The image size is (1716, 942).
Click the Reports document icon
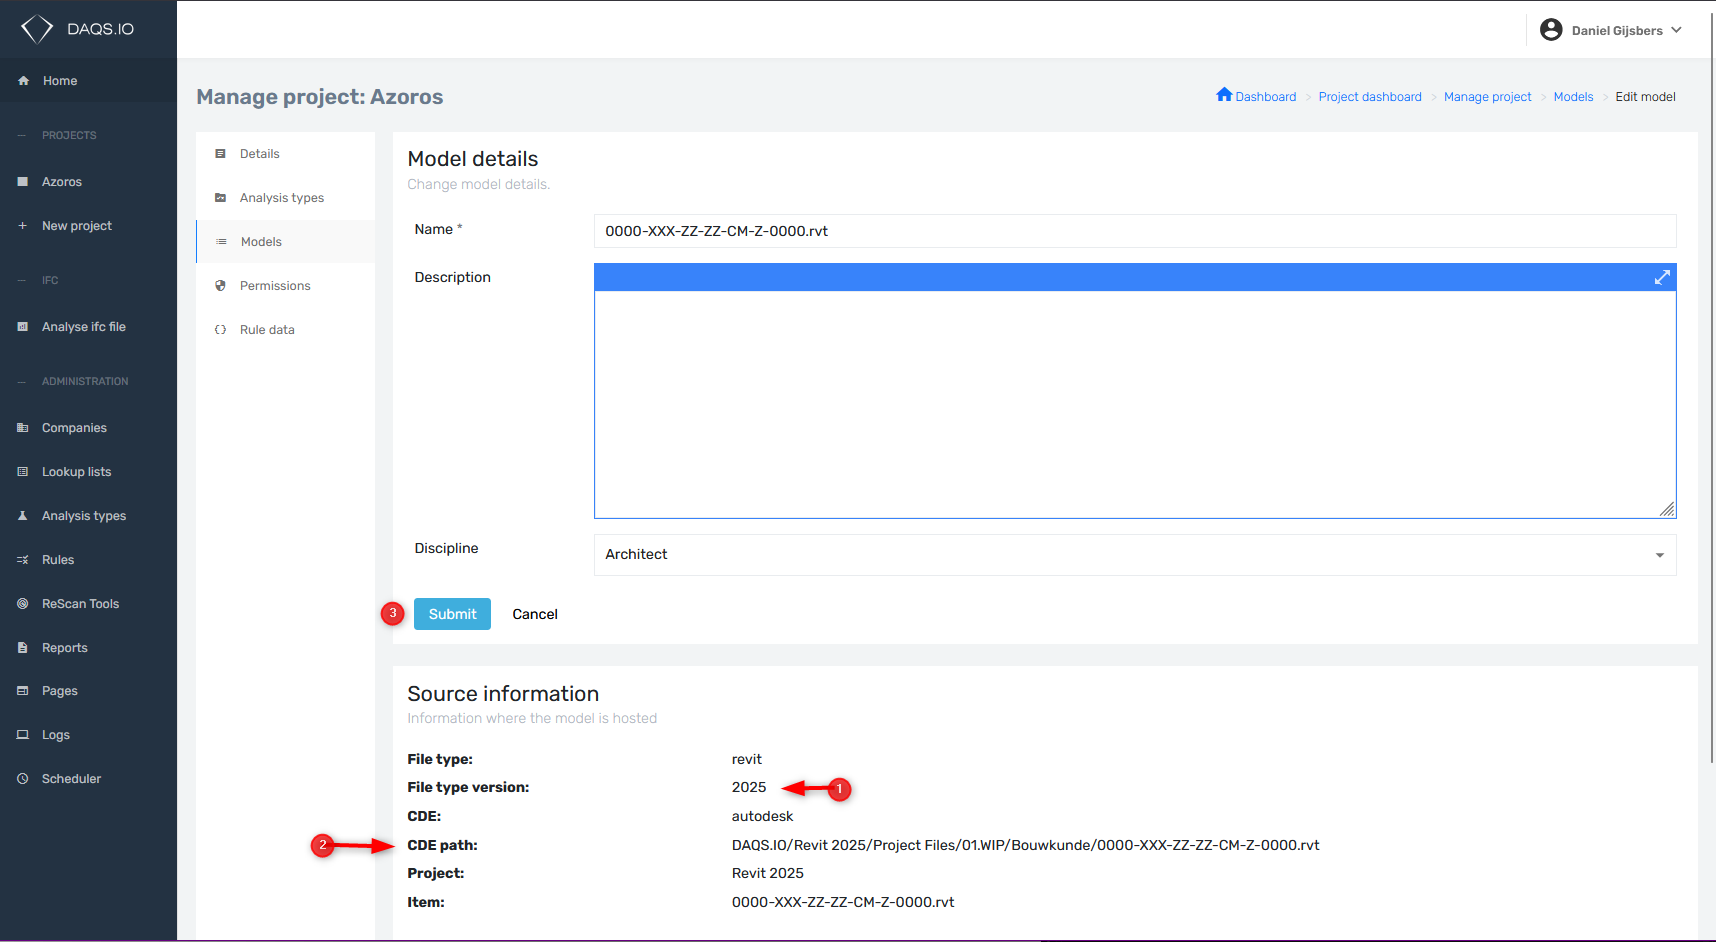click(x=22, y=648)
